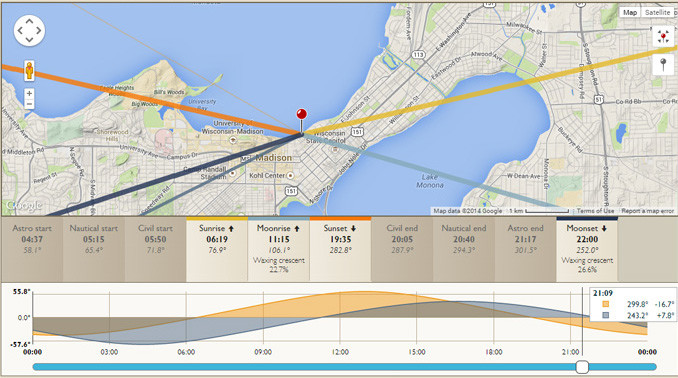The height and width of the screenshot is (378, 678).
Task: Click the time slider handle
Action: pyautogui.click(x=582, y=367)
